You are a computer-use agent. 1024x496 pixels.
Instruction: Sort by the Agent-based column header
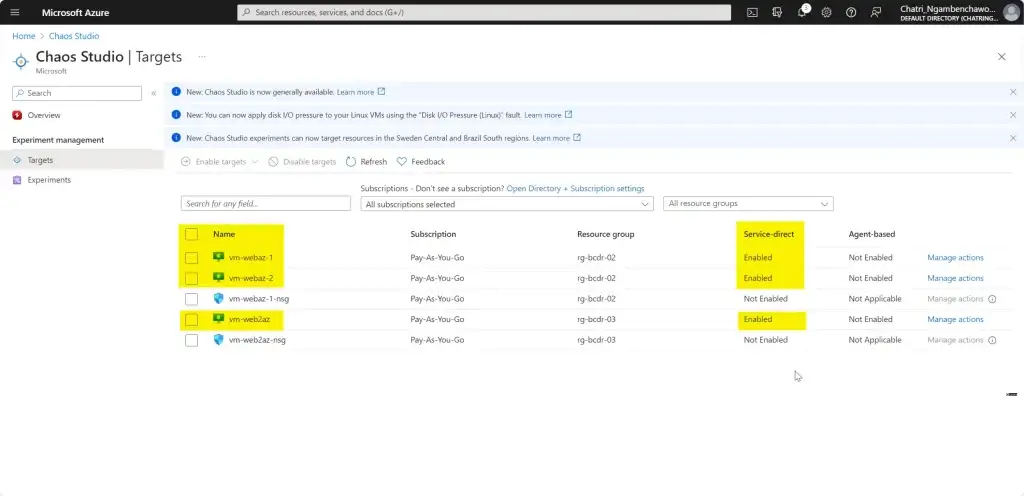coord(871,234)
